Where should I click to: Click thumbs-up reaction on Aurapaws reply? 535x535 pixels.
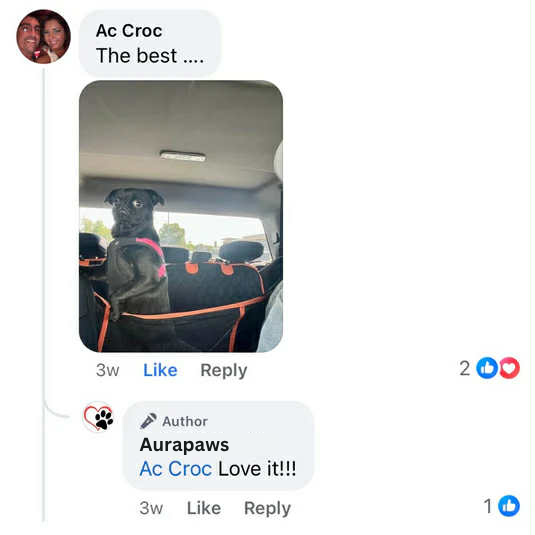click(x=509, y=506)
